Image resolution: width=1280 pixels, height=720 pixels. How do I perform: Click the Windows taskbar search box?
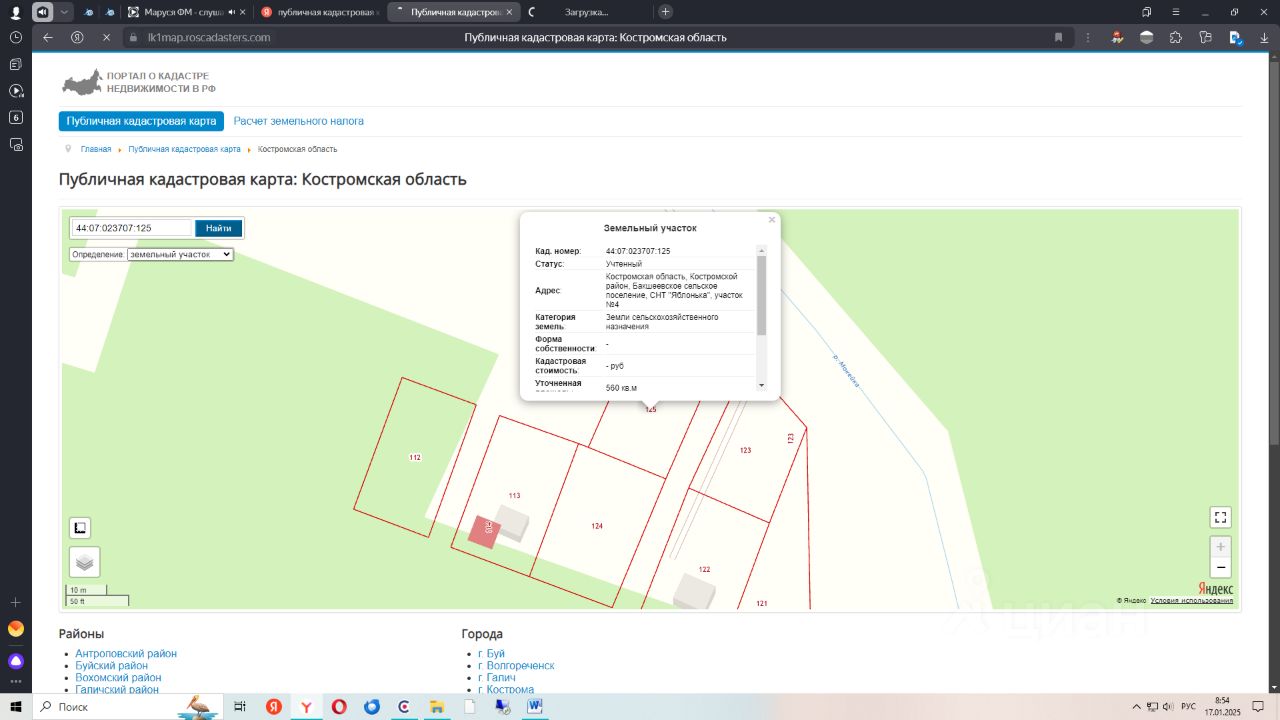pyautogui.click(x=127, y=707)
